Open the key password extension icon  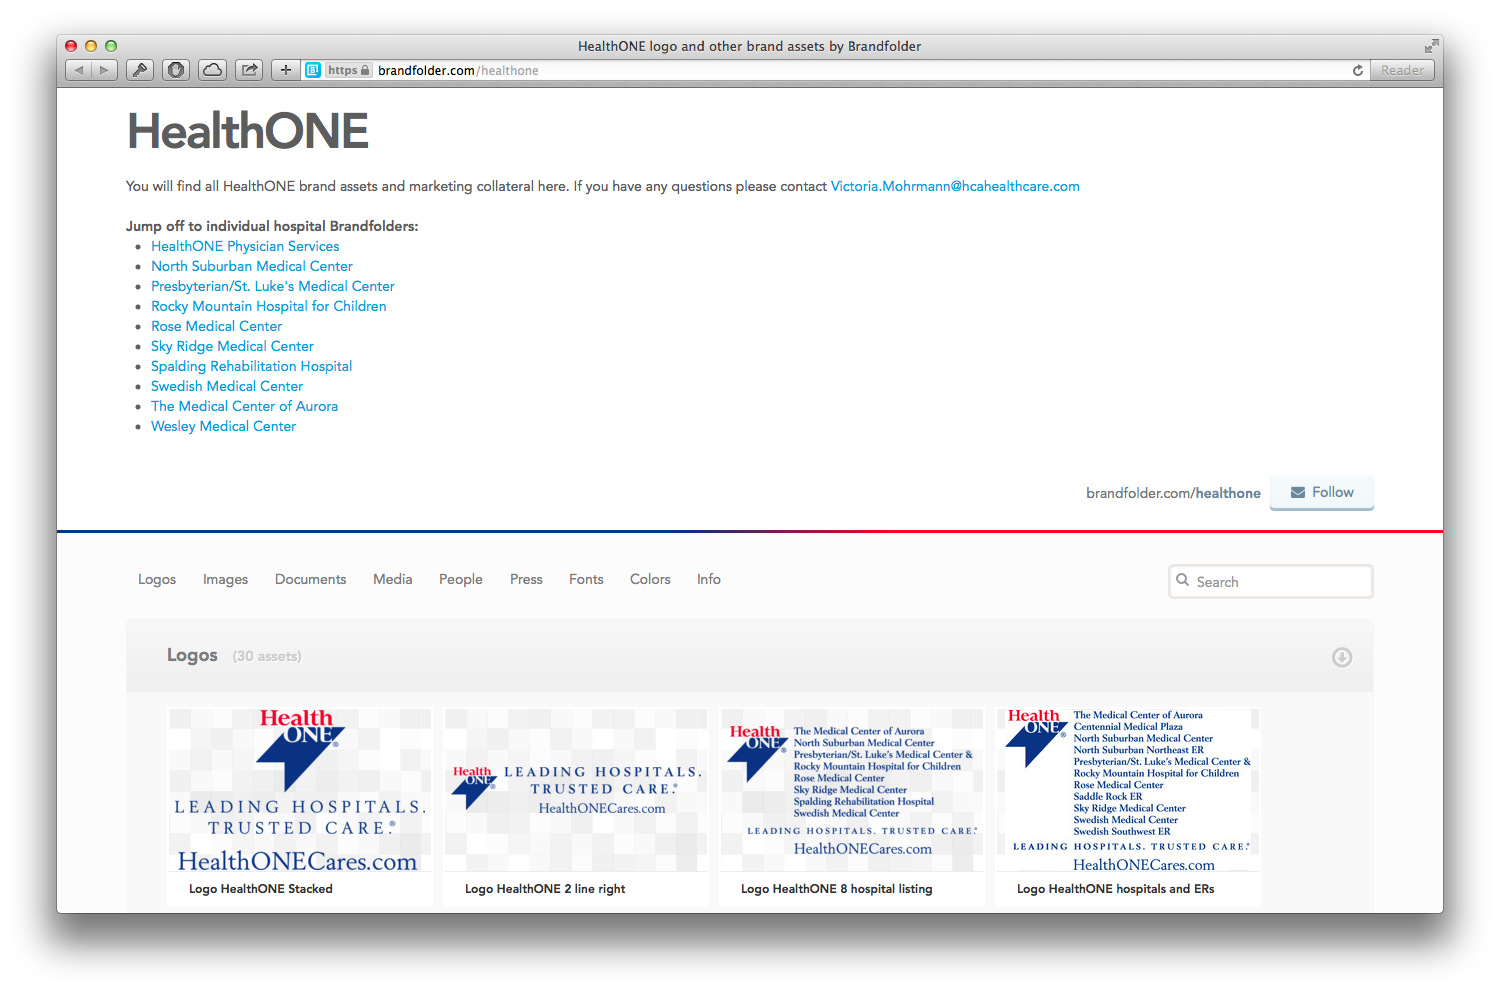[x=140, y=70]
